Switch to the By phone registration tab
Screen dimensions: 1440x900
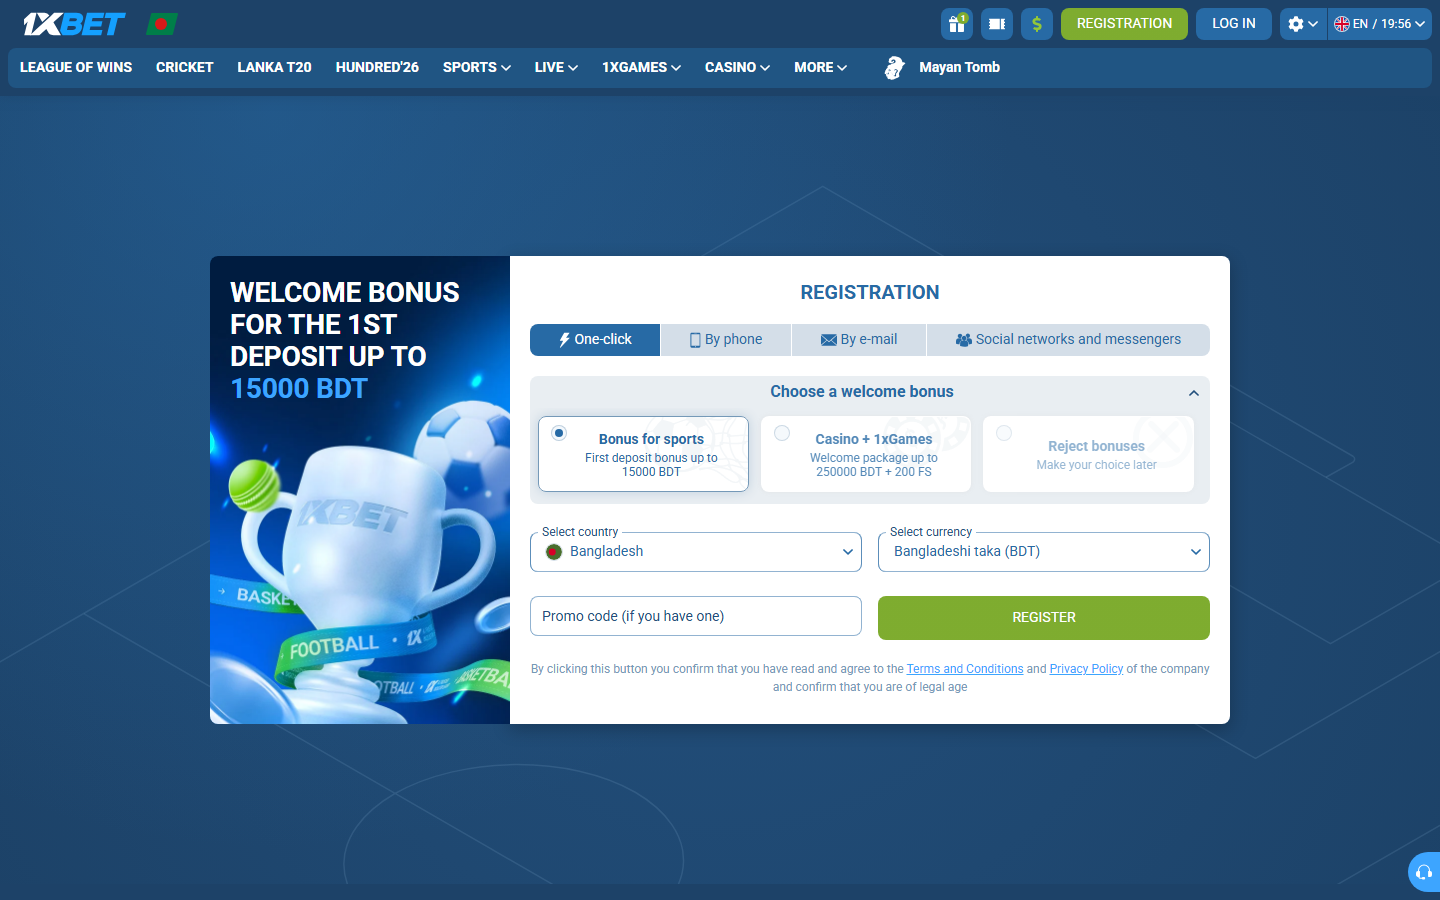(726, 340)
